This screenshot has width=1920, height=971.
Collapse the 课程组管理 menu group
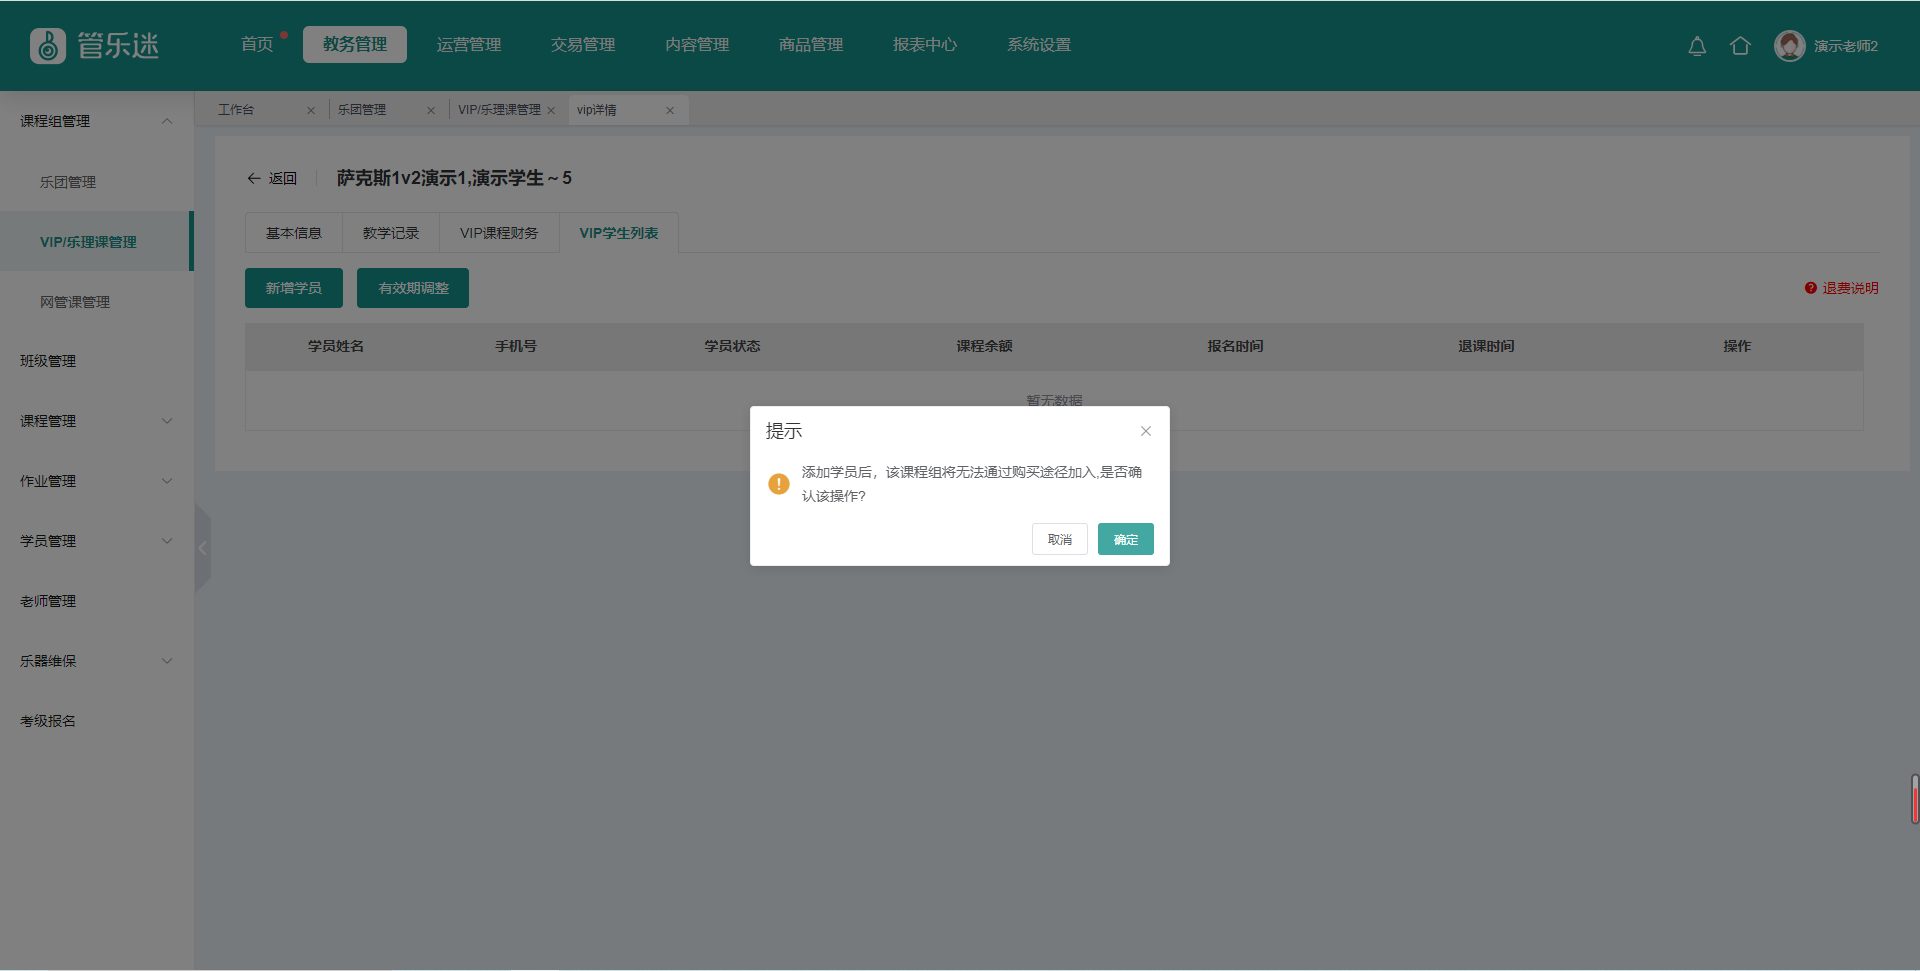[x=167, y=121]
